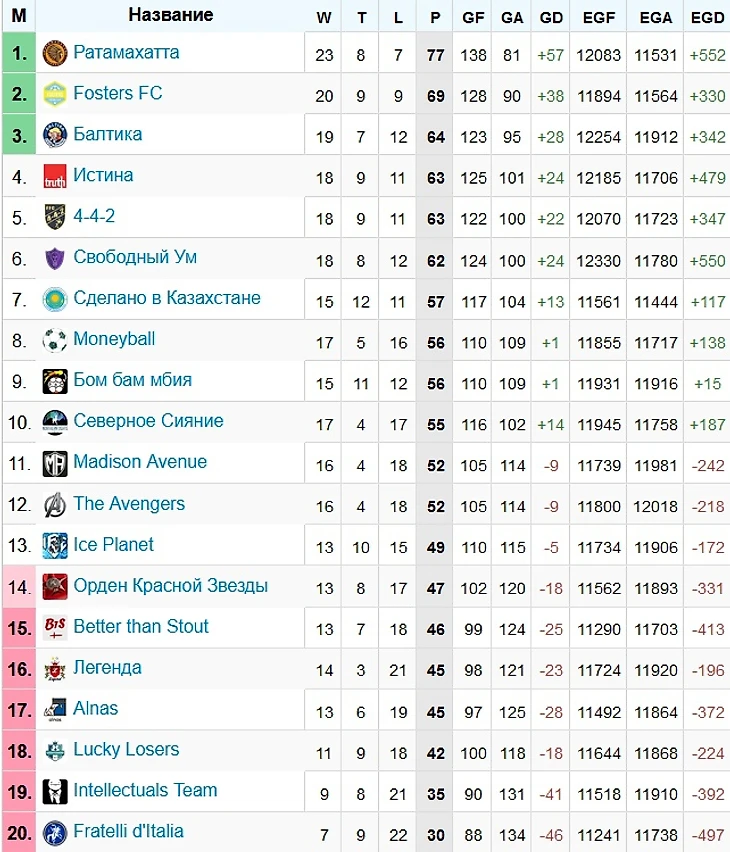
Task: Open the Свободный Ум team page
Action: tap(135, 257)
